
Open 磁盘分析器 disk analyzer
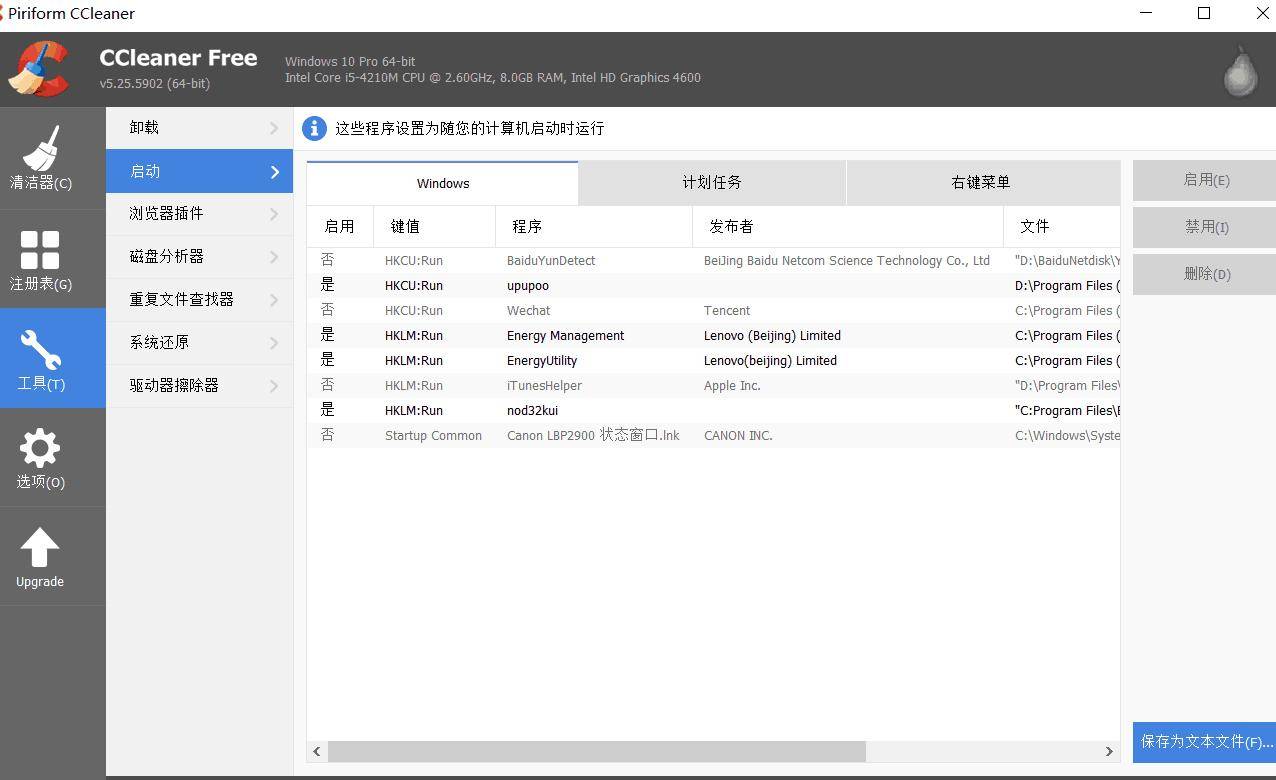pos(199,256)
